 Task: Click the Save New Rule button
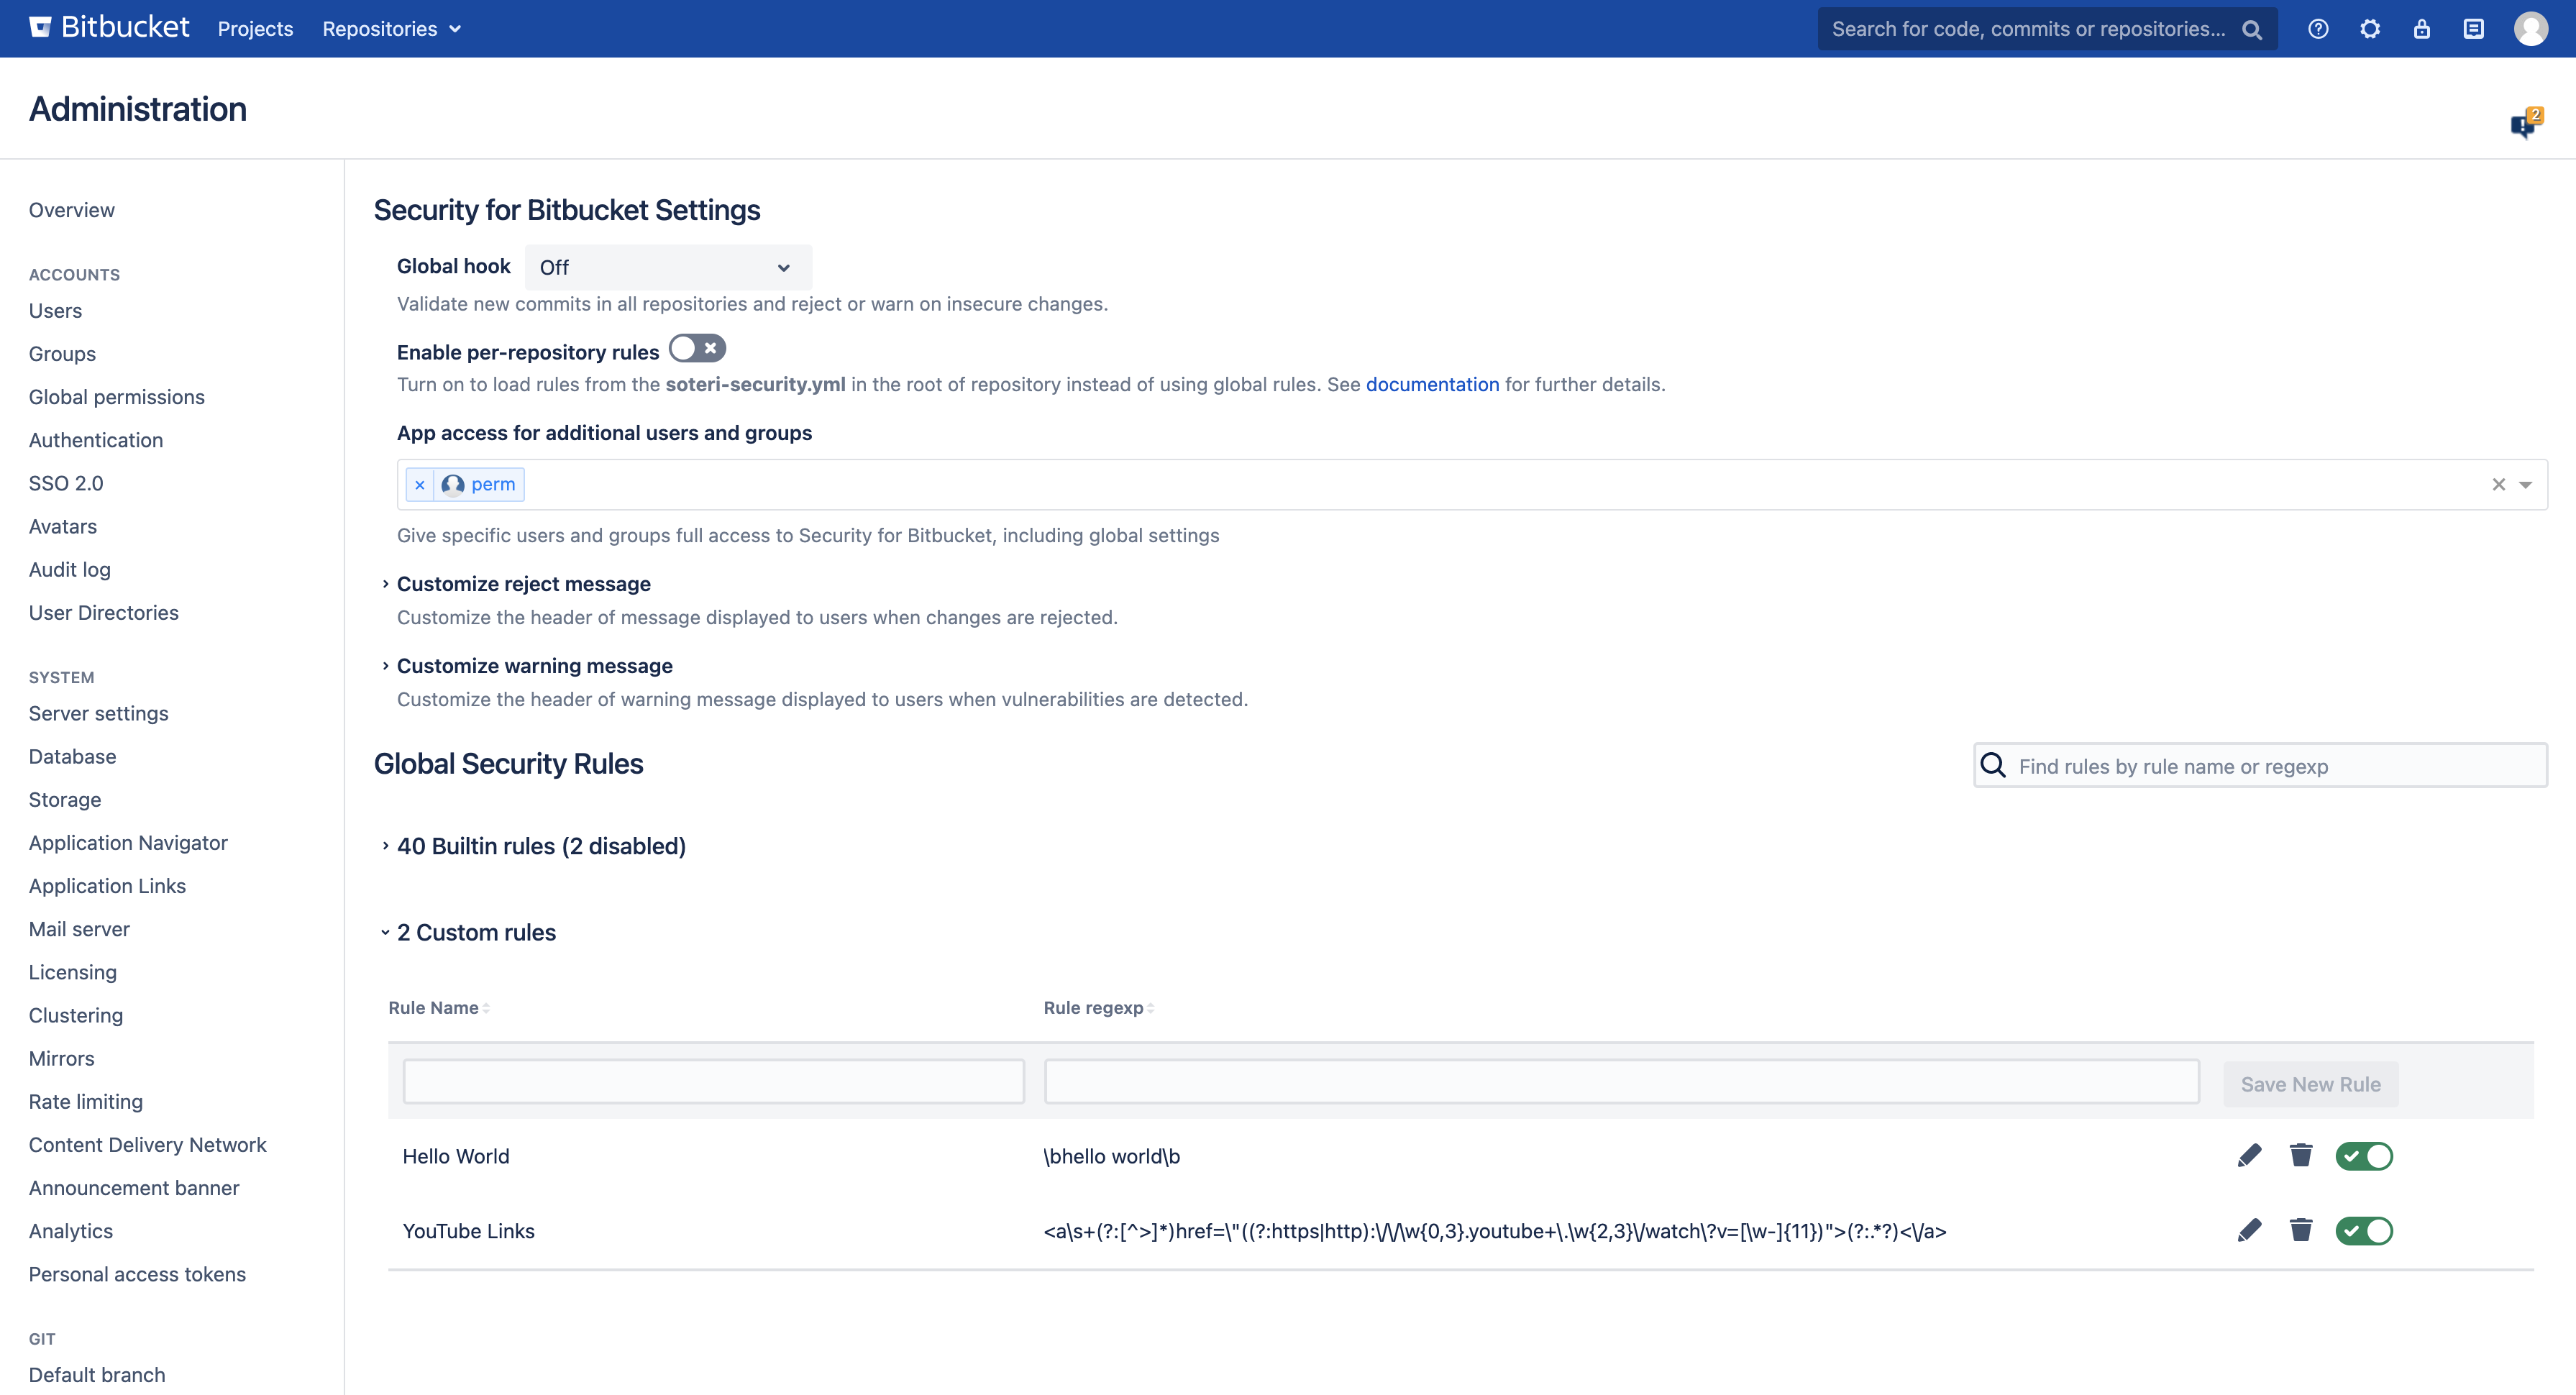tap(2310, 1084)
